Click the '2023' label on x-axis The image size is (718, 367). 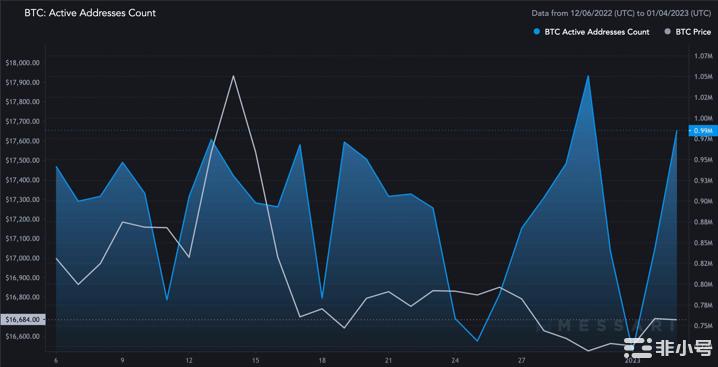[633, 360]
